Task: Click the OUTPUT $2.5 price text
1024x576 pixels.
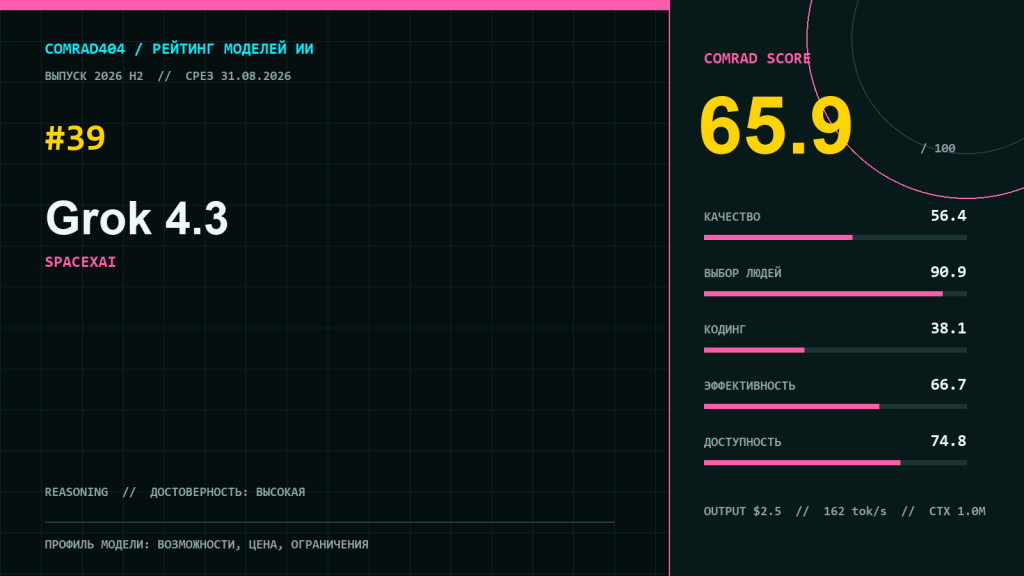Action: point(743,511)
